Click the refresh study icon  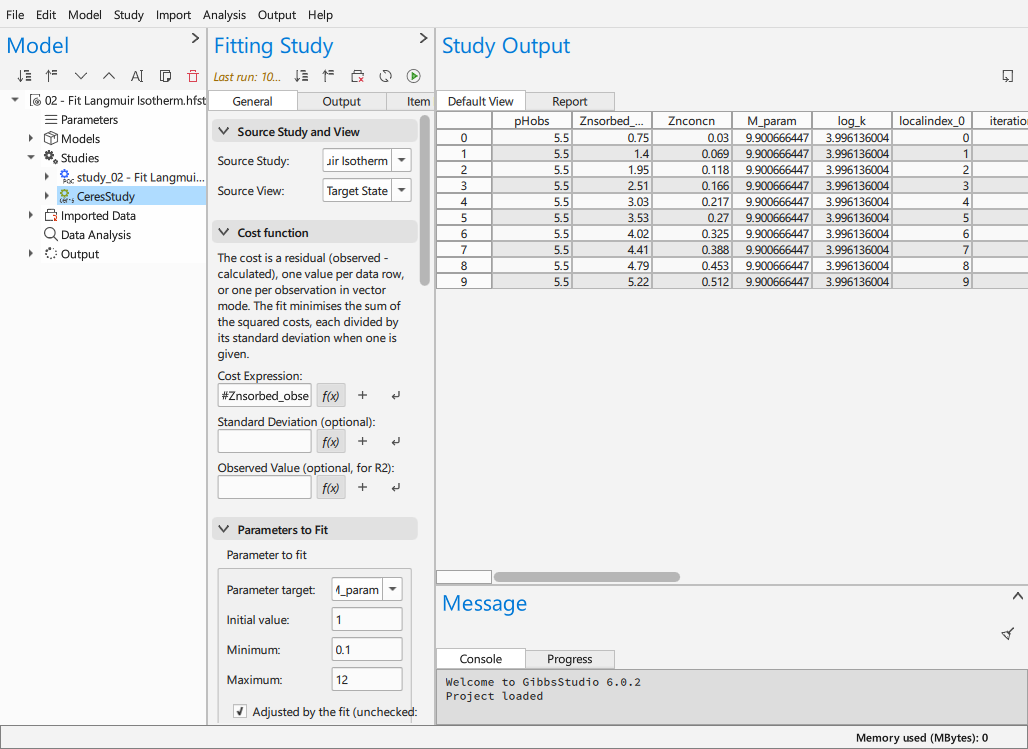click(386, 76)
